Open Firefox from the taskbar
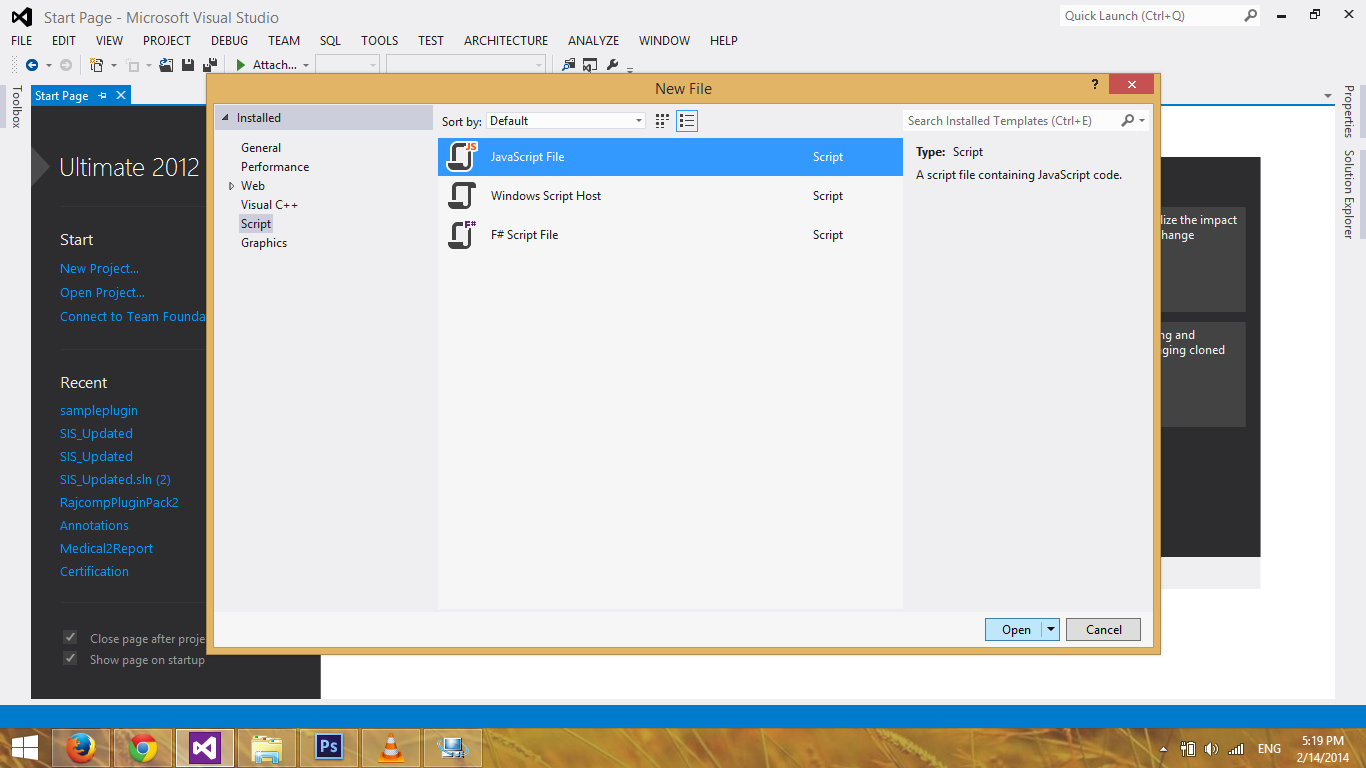 (79, 748)
